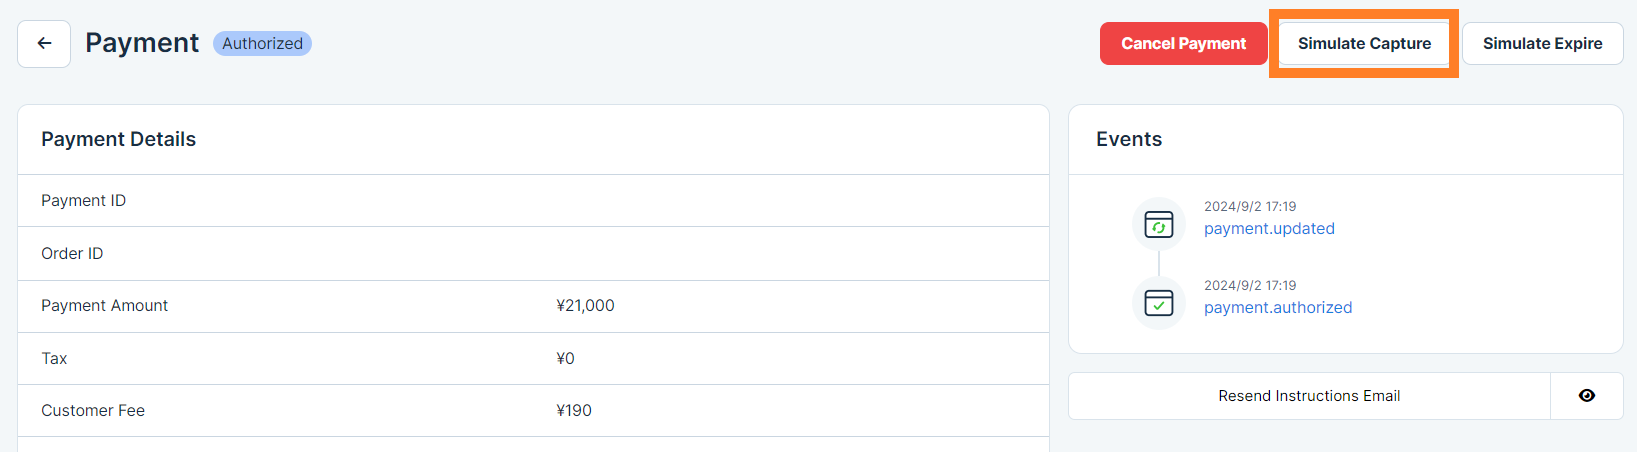Image resolution: width=1637 pixels, height=452 pixels.
Task: Select the Payment ID row label
Action: pos(84,201)
